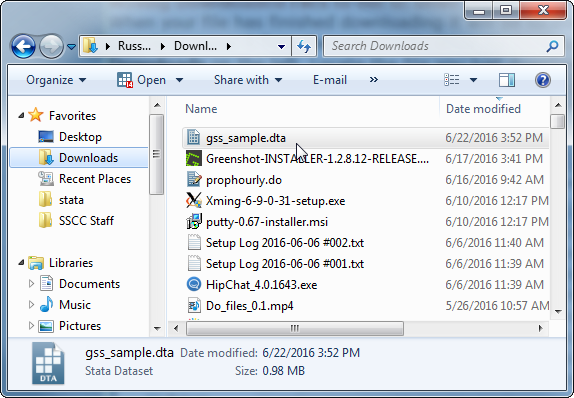Viewport: 574px width, 398px height.
Task: Select Music library
Action: pos(75,305)
